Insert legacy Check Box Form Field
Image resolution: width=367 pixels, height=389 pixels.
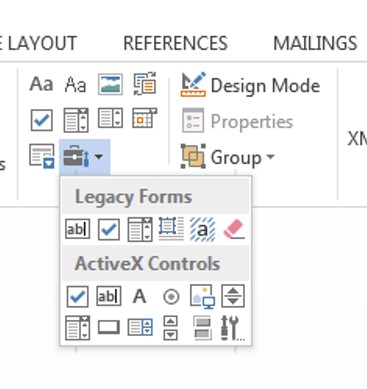[109, 229]
